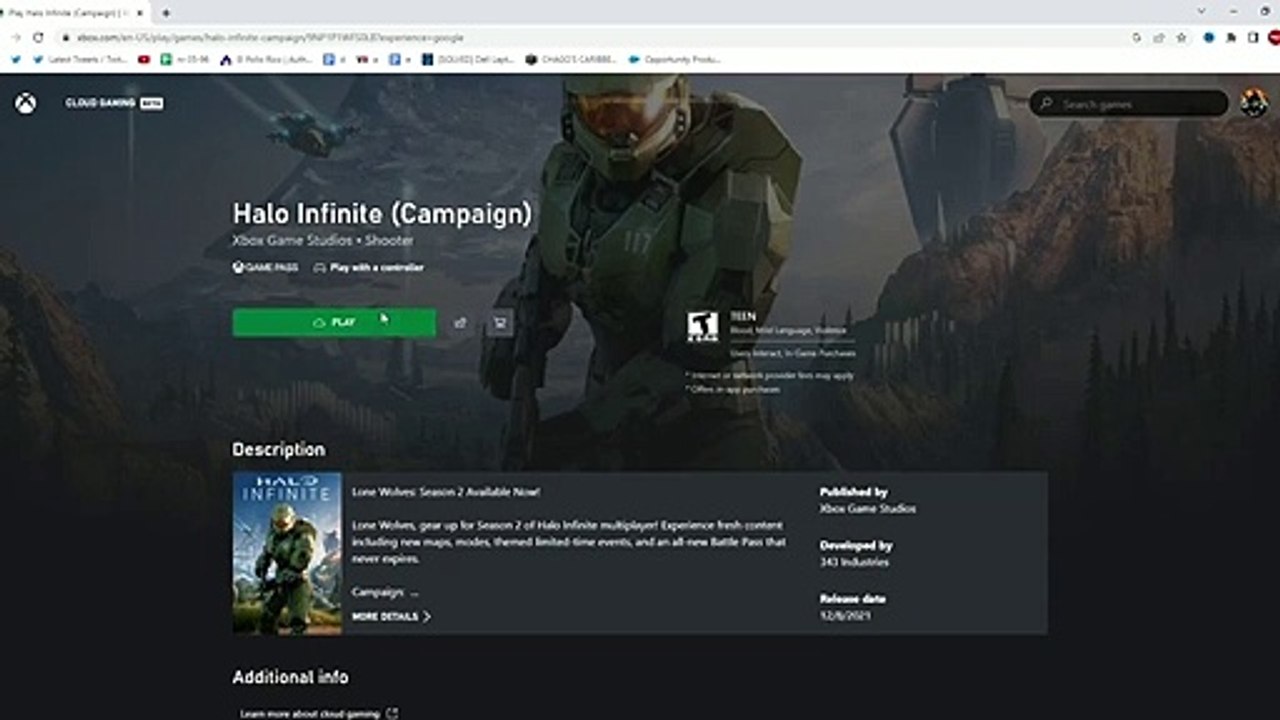Click the store cart icon beside Play
The height and width of the screenshot is (720, 1280).
499,322
